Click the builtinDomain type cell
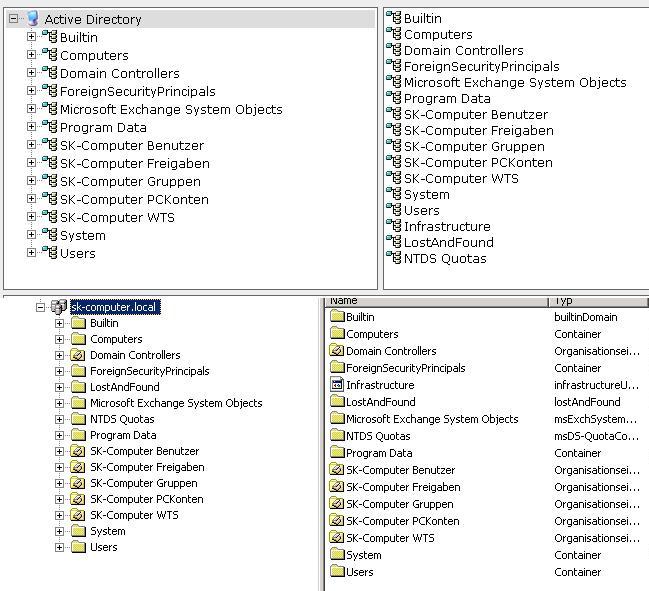Image resolution: width=649 pixels, height=591 pixels. [586, 317]
